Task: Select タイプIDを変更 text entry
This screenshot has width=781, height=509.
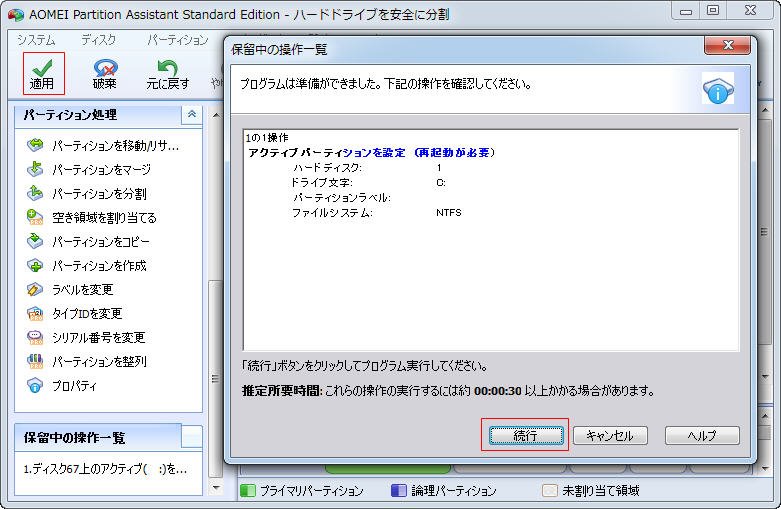Action: (x=87, y=313)
